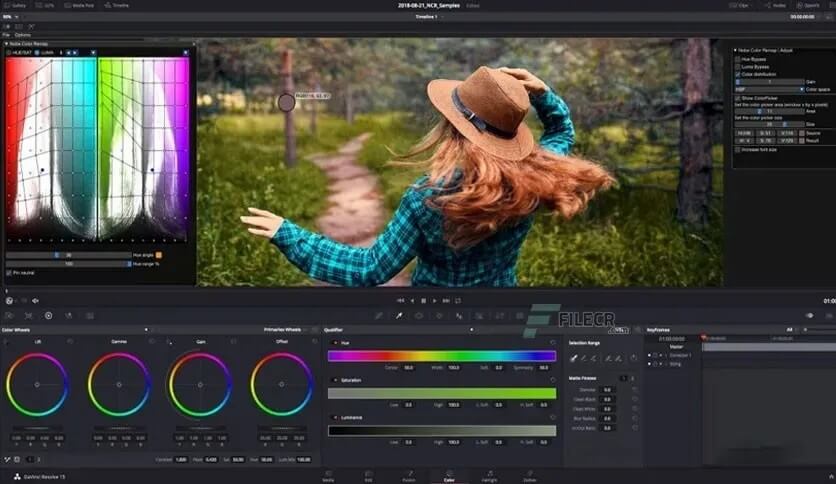Click the Result color swatch
The width and height of the screenshot is (836, 484).
801,140
